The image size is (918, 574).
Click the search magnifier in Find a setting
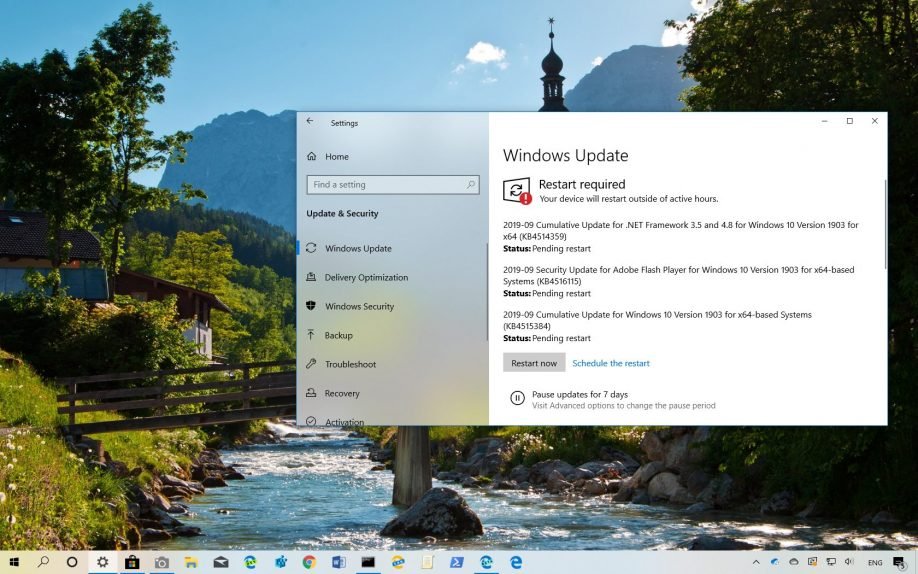[x=471, y=185]
